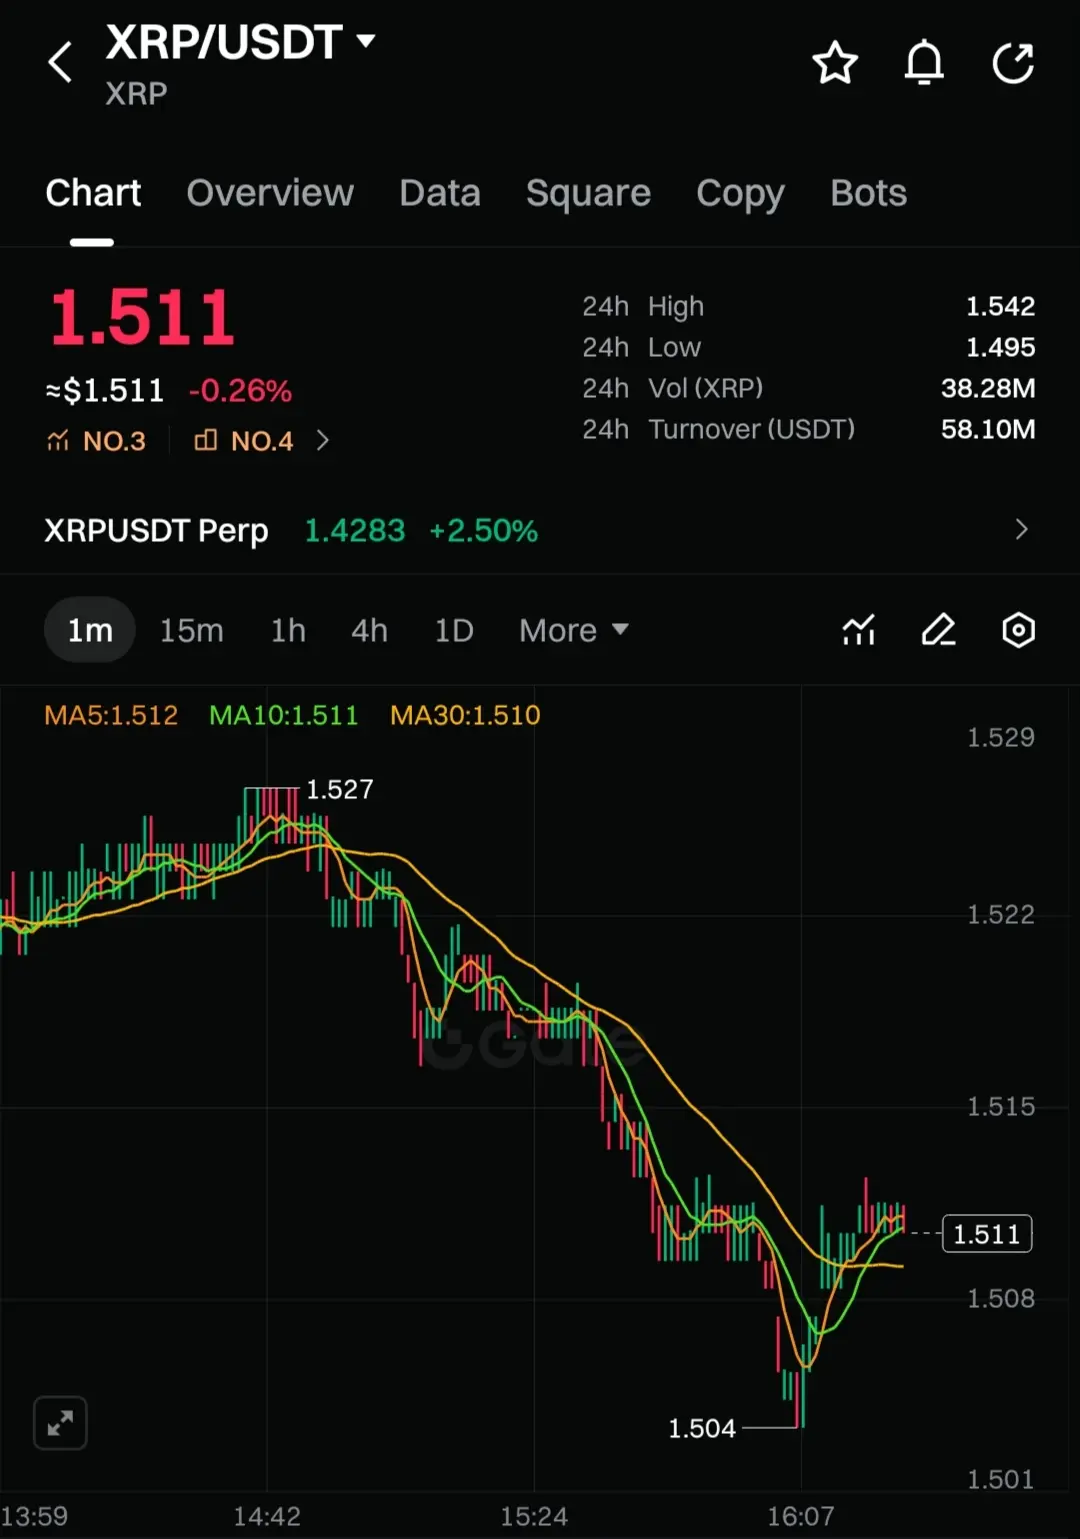
Task: Open the NO.3 ranking badge
Action: pos(96,441)
